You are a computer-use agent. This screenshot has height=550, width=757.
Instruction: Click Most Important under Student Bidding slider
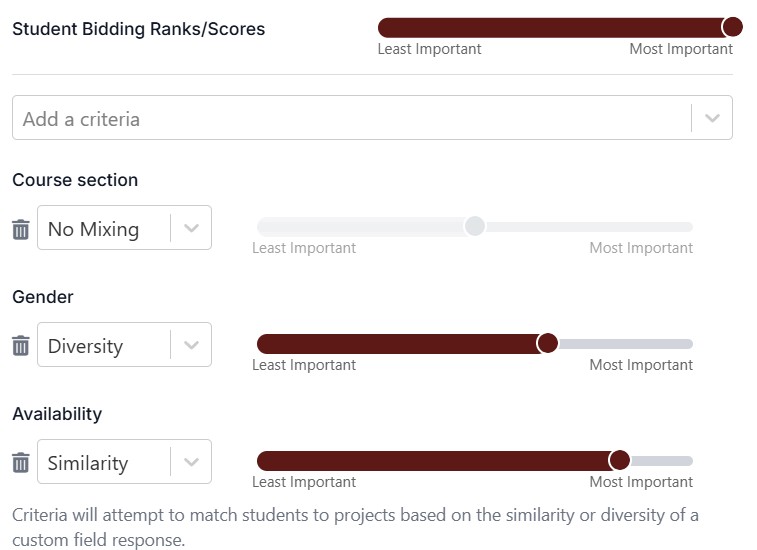point(681,49)
